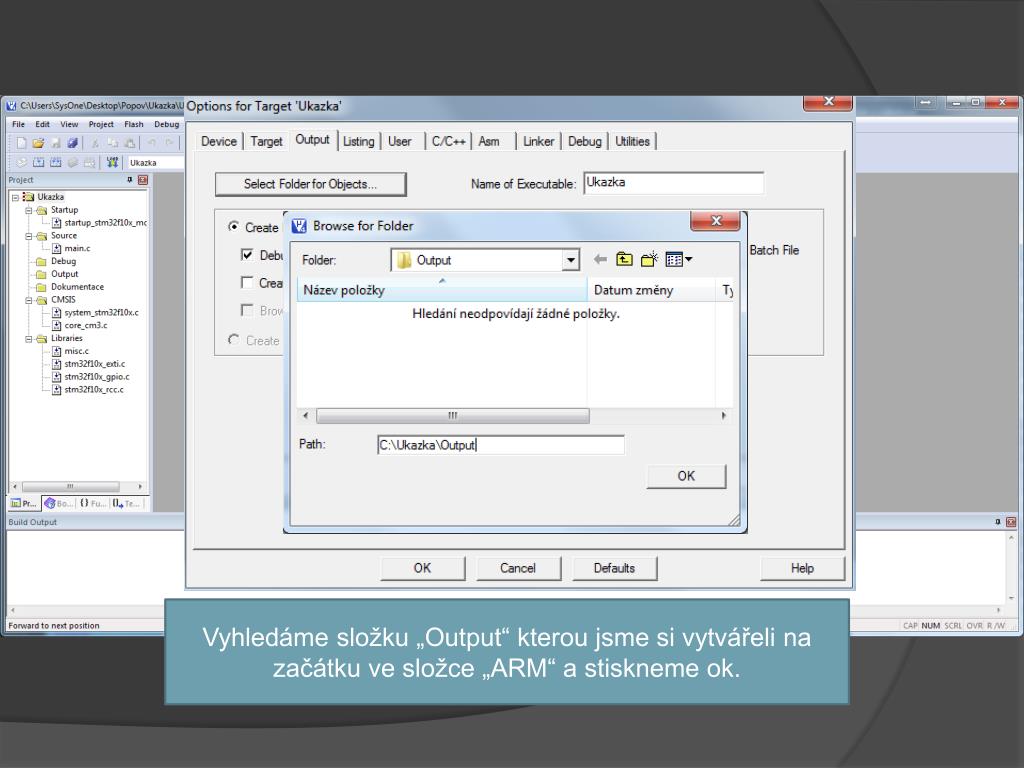Click the Up One Level folder icon
Viewport: 1024px width, 768px height.
624,260
